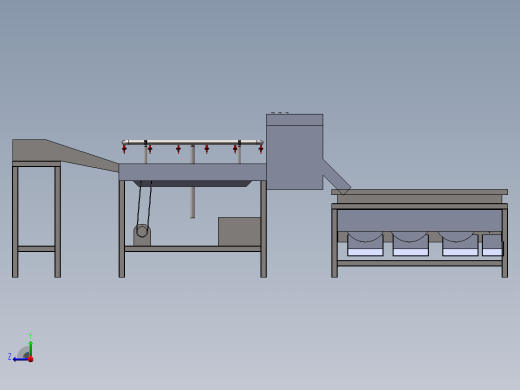Select the gray box on washing table's lower shelf

pyautogui.click(x=239, y=232)
